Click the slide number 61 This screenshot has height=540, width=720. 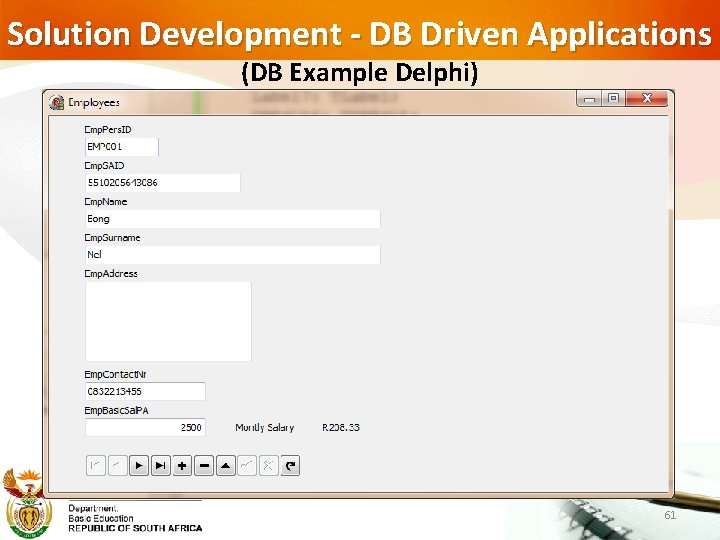click(670, 515)
